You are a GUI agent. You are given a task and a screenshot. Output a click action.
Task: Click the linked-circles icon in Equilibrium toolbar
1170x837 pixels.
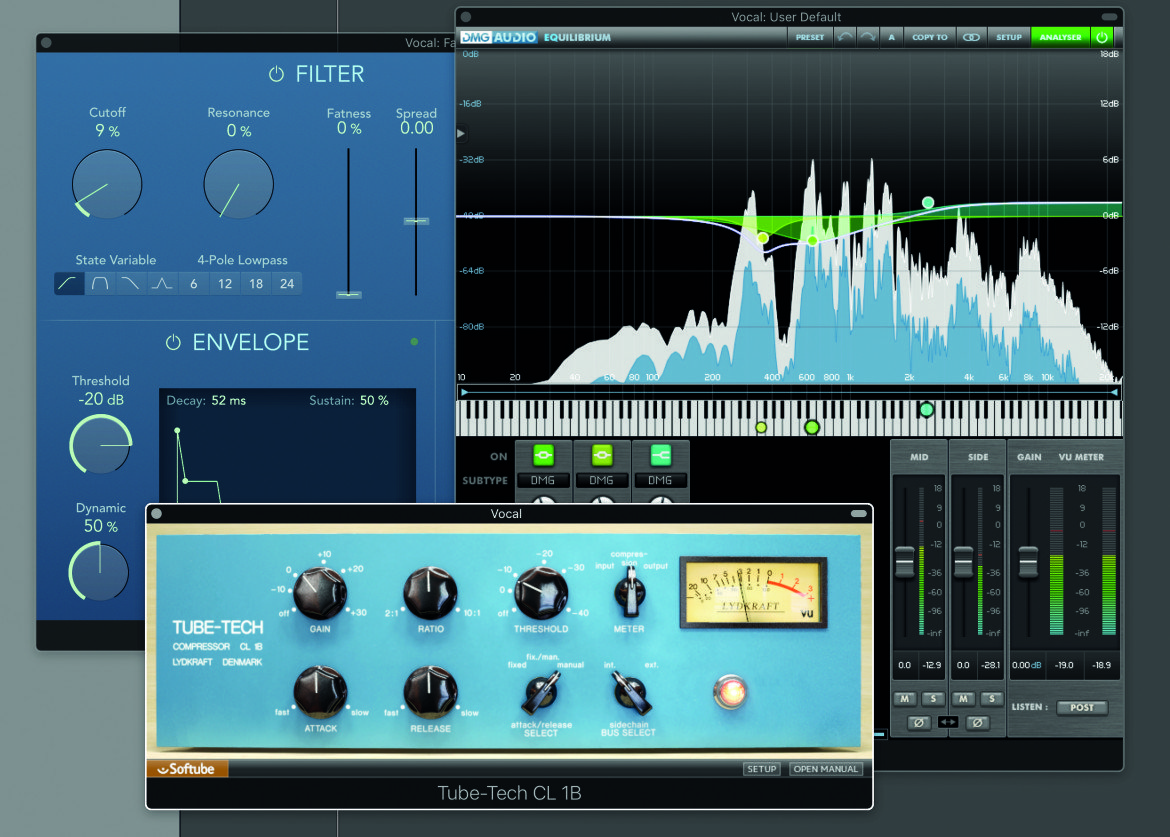coord(971,37)
